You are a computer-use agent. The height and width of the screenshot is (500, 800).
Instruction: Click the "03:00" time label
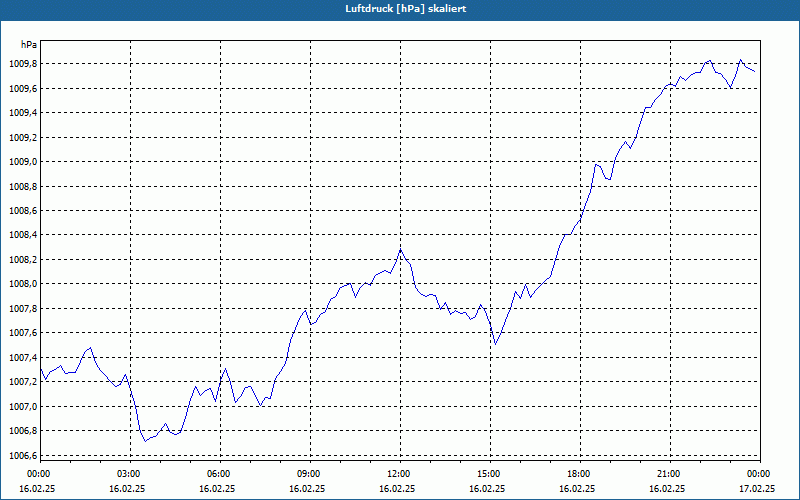128,474
